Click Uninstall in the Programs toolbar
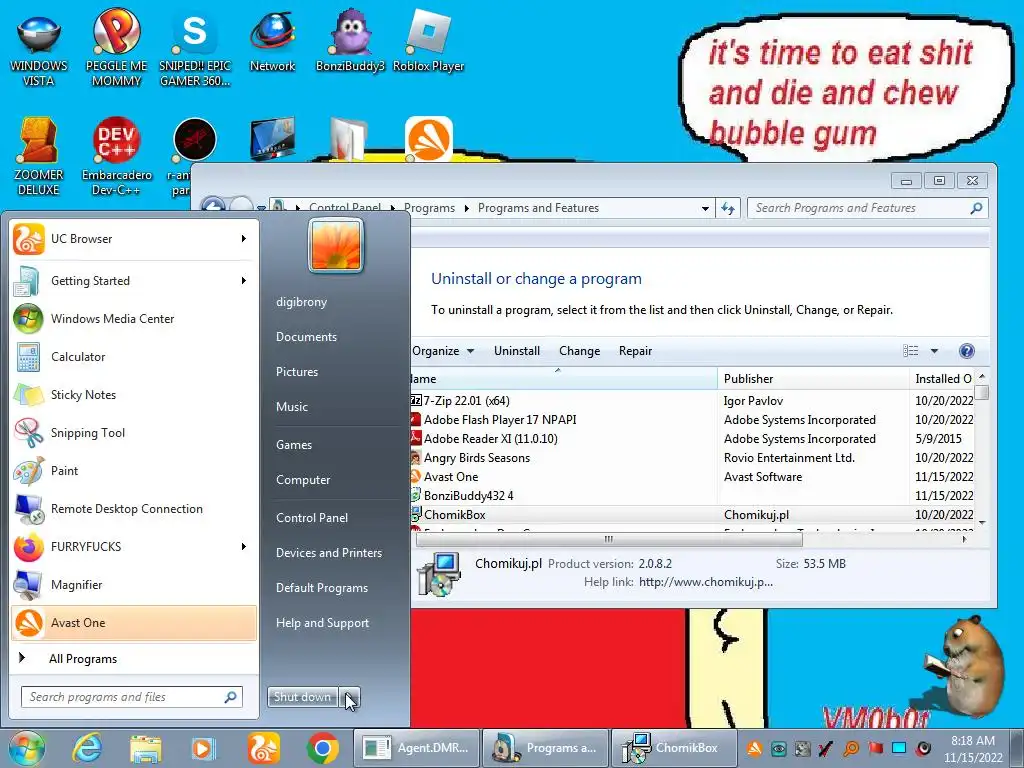1024x768 pixels. [517, 351]
